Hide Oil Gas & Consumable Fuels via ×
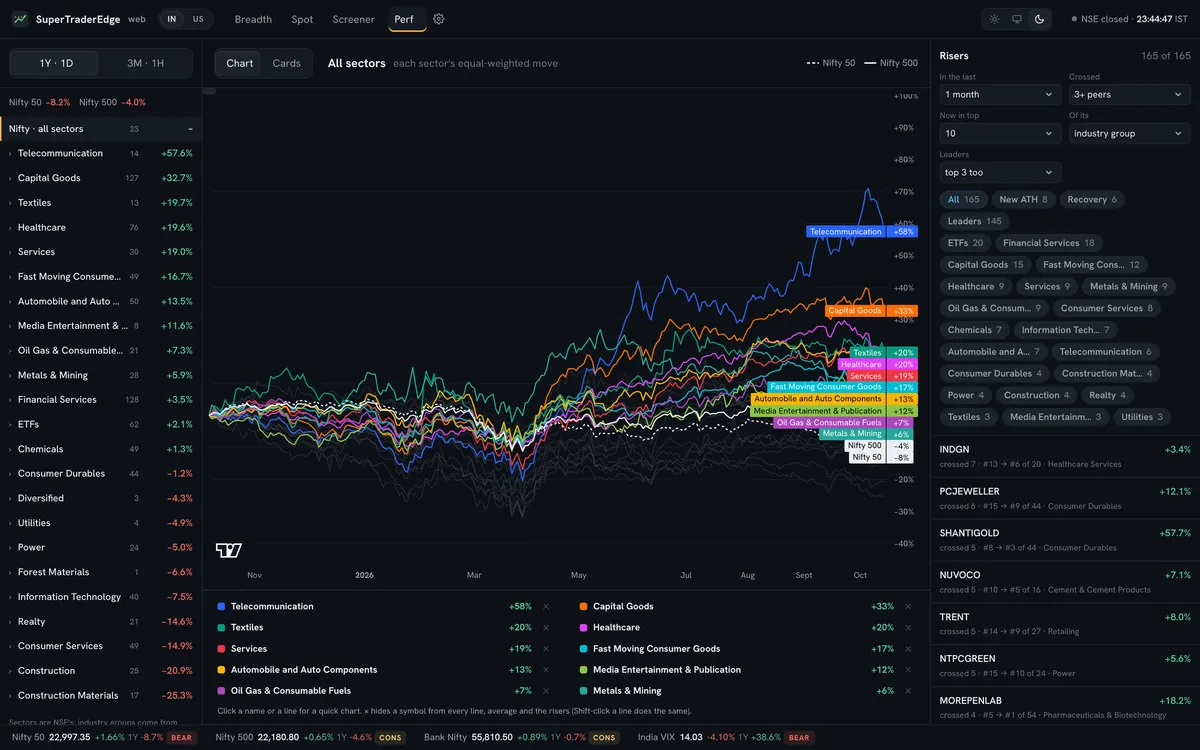 (546, 691)
